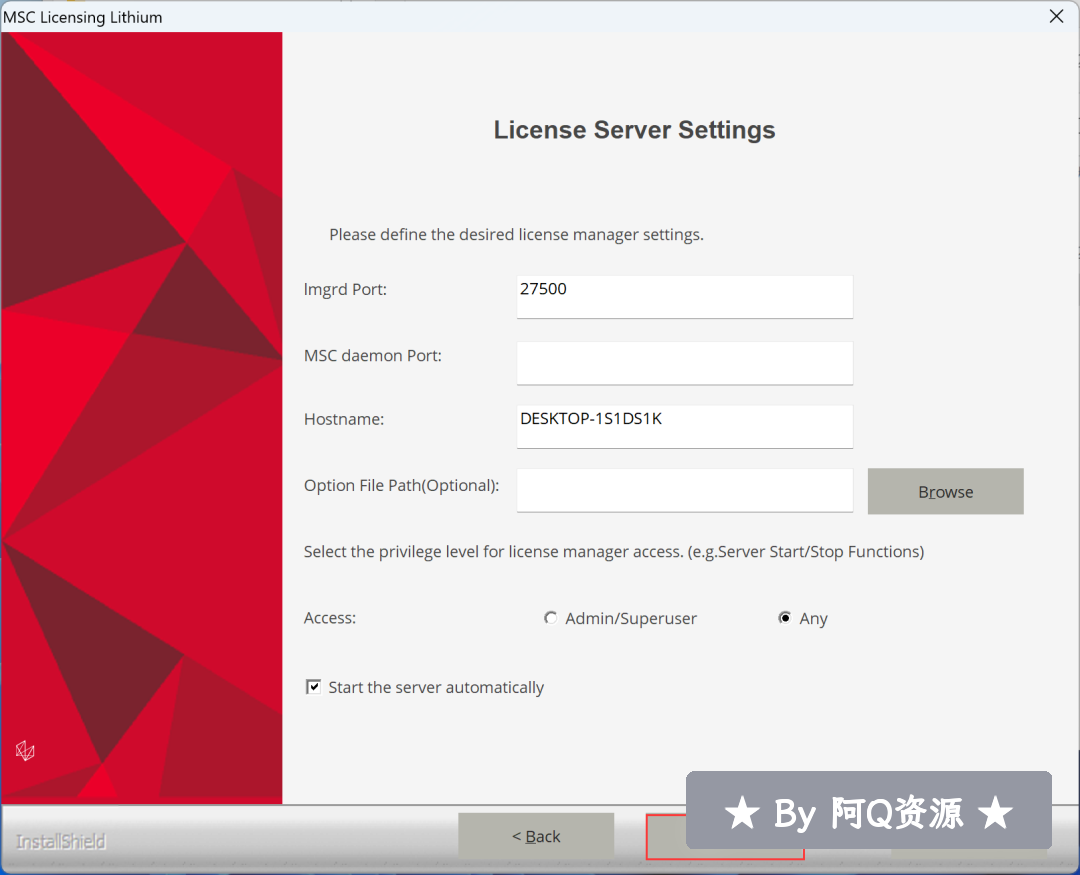Toggle Start the server automatically checkbox
Image resolution: width=1080 pixels, height=875 pixels.
pyautogui.click(x=313, y=687)
